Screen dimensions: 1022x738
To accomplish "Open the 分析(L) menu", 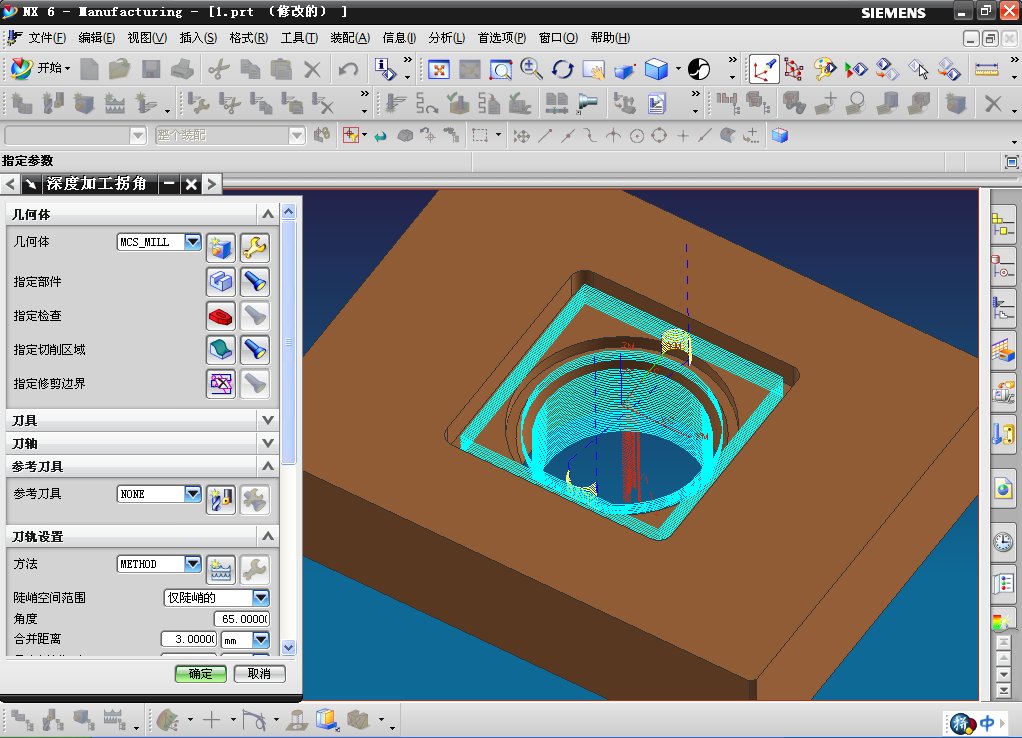I will coord(446,38).
